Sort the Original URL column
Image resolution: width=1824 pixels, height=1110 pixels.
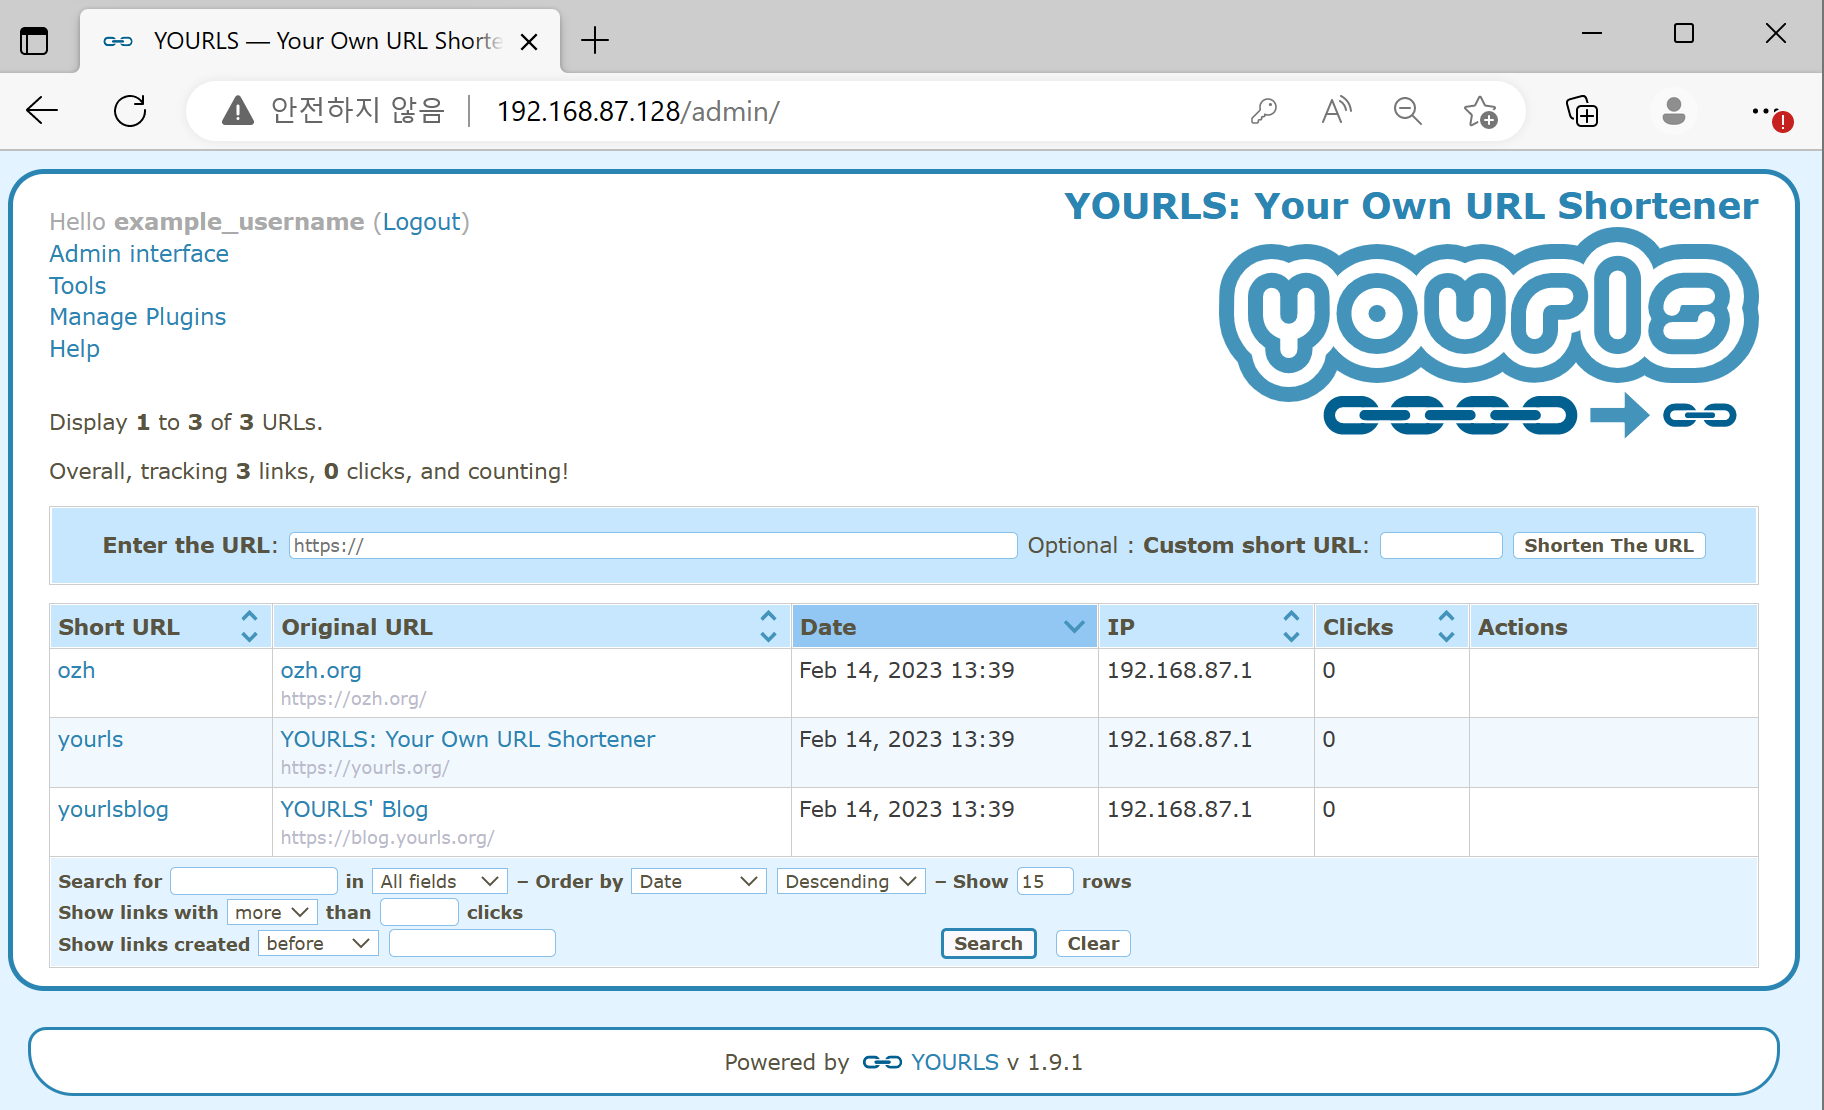pyautogui.click(x=768, y=626)
